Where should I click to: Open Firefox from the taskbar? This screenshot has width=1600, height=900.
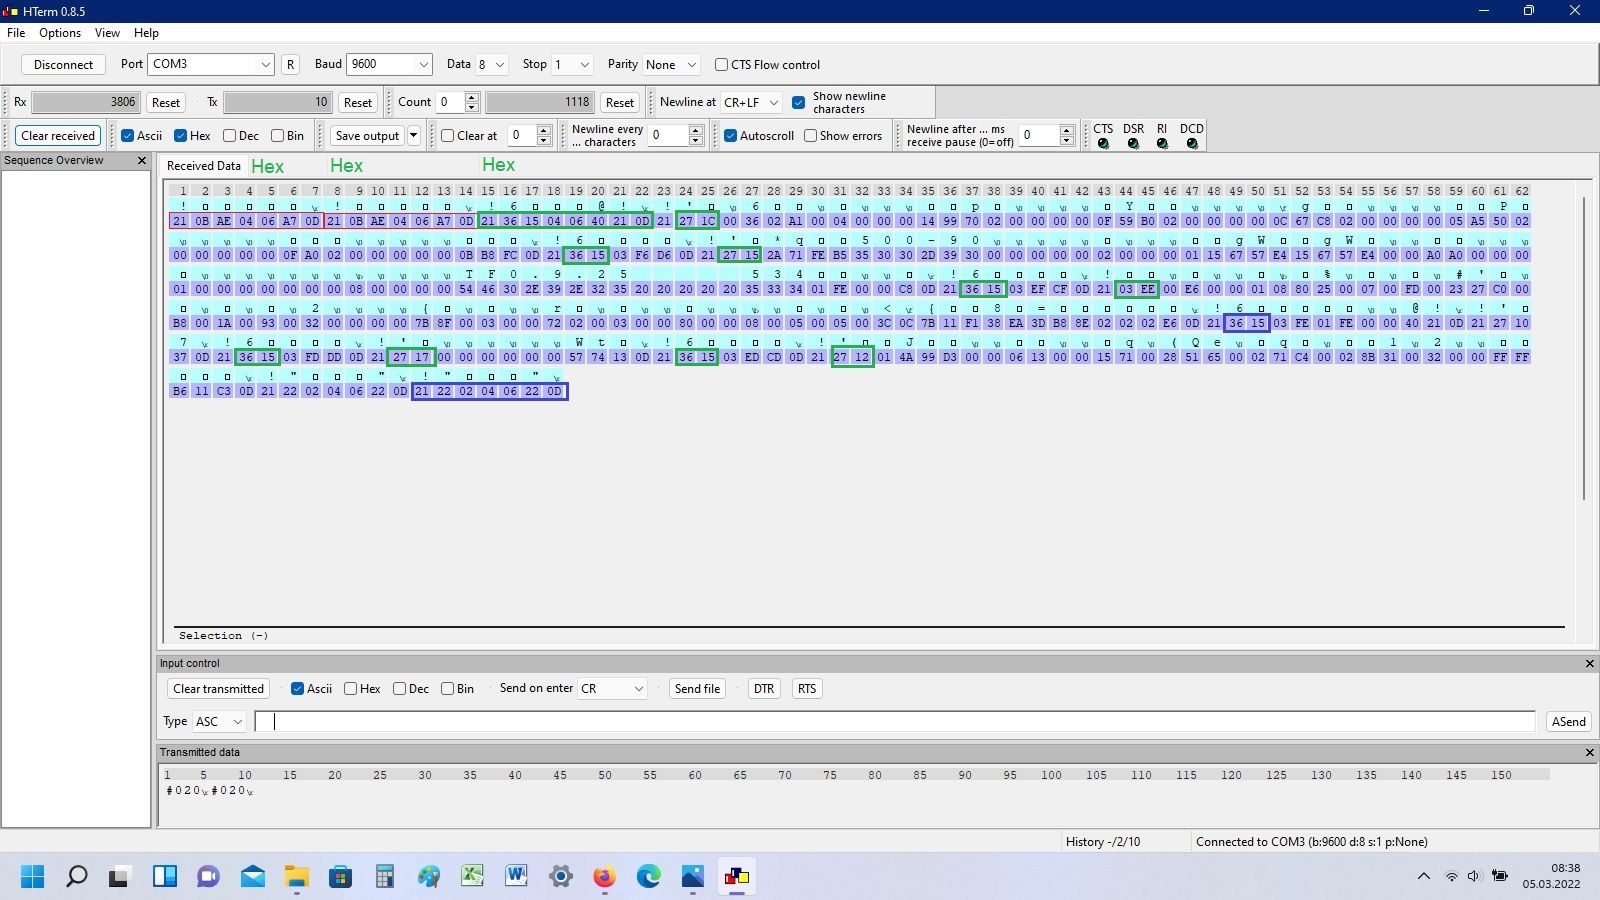[604, 877]
